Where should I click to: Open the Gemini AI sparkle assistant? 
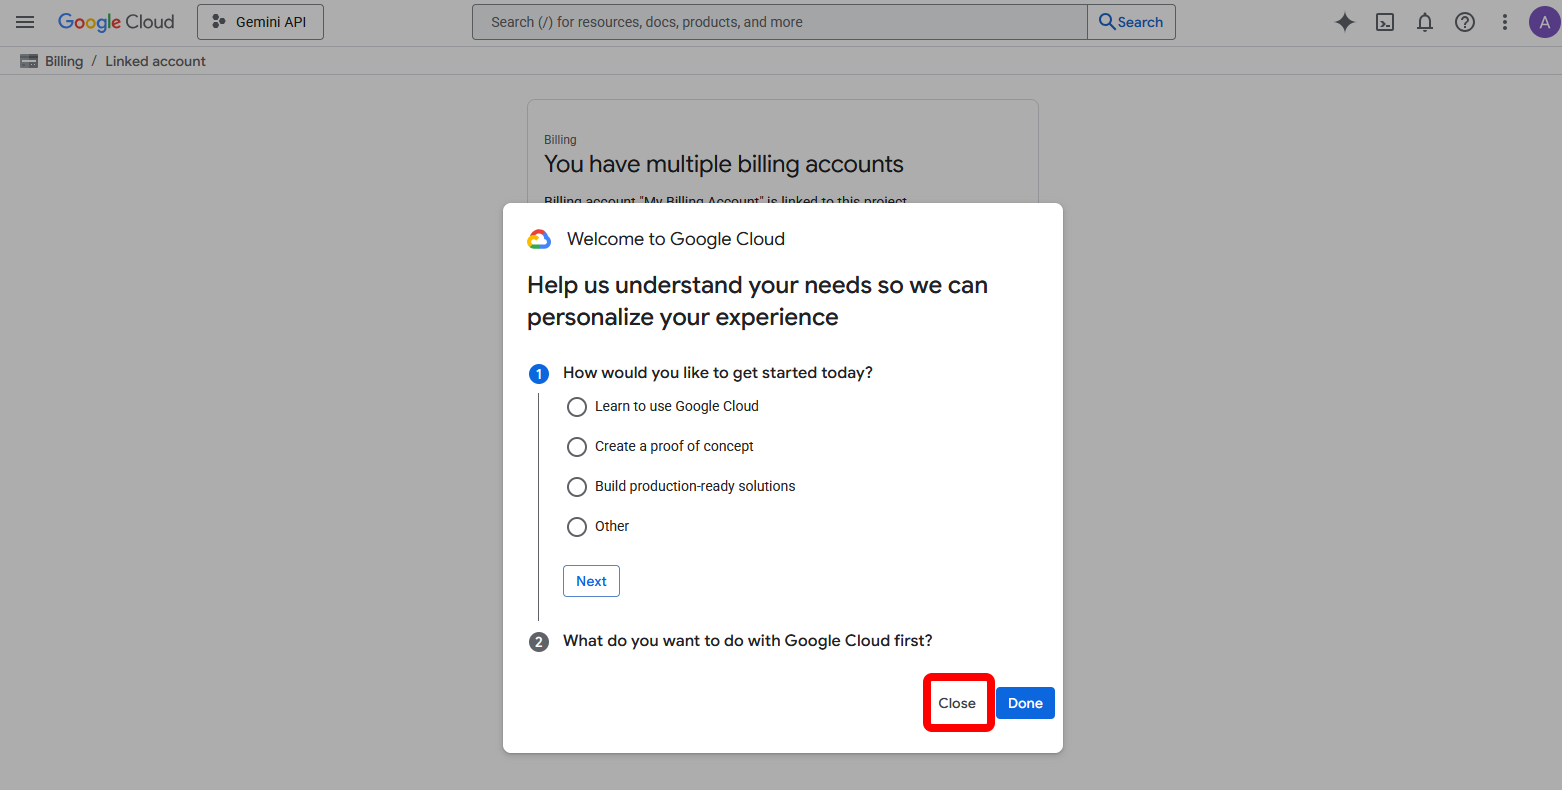(1345, 22)
